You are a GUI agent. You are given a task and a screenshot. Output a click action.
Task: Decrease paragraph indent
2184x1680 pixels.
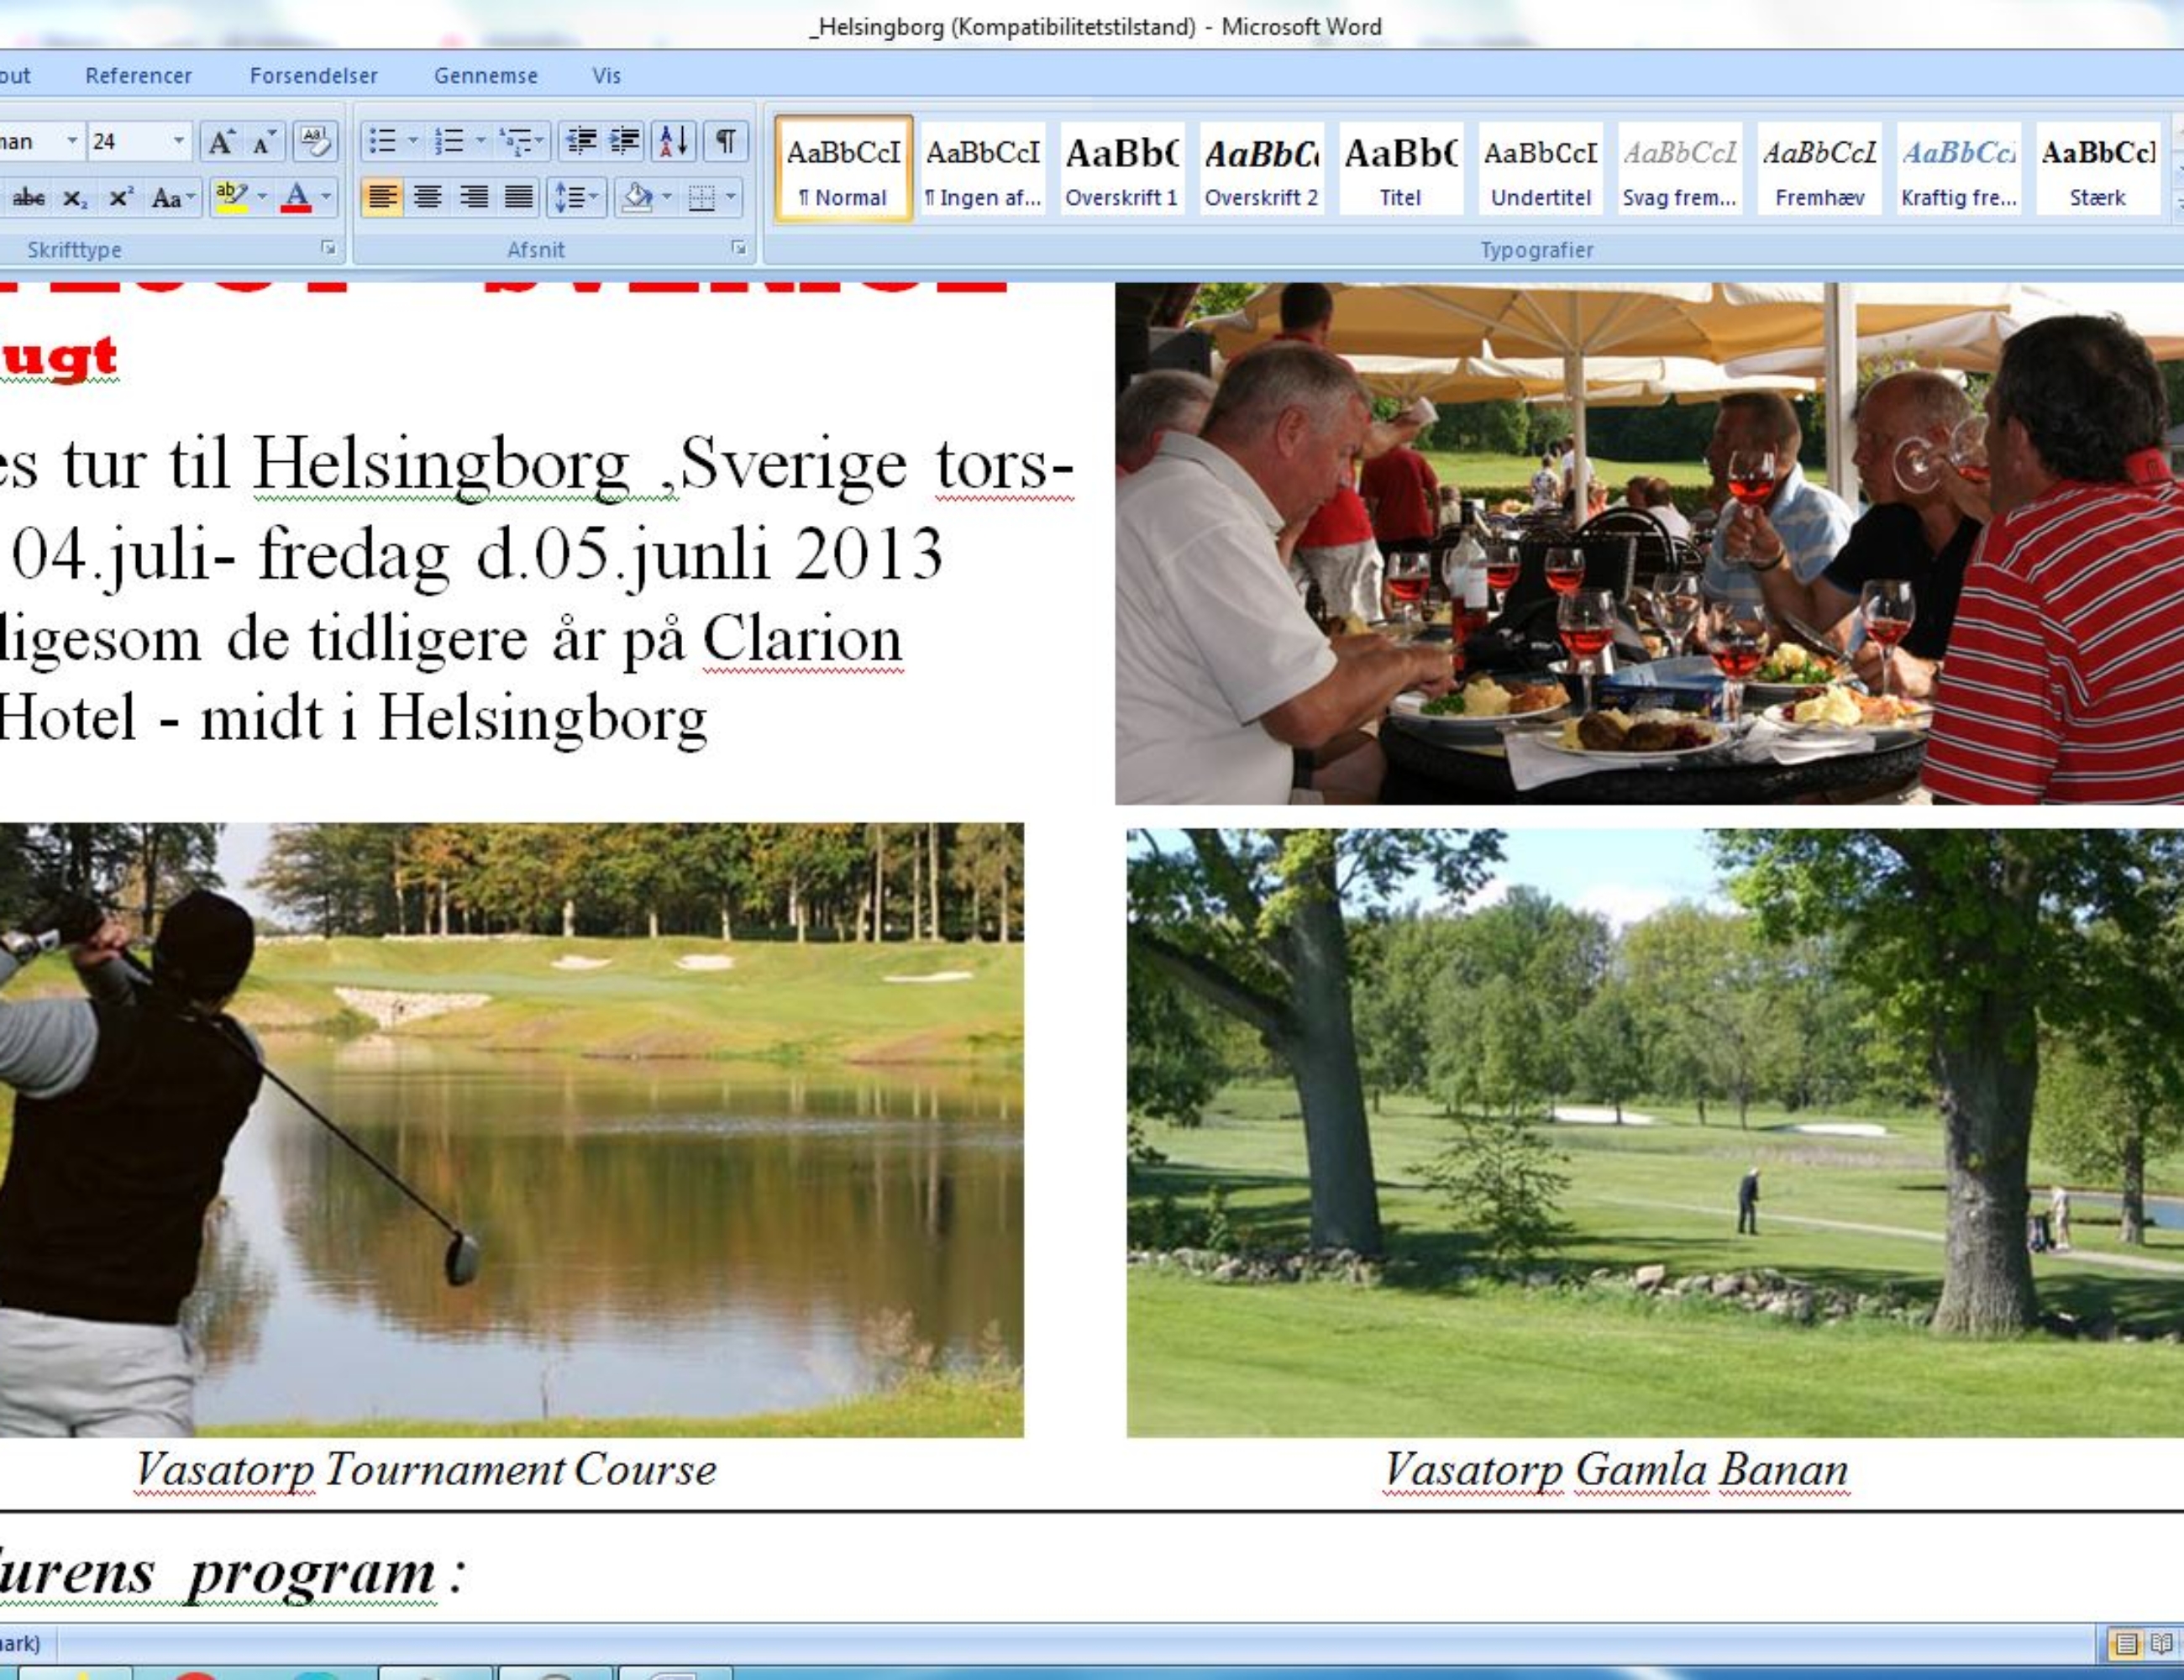tap(581, 141)
